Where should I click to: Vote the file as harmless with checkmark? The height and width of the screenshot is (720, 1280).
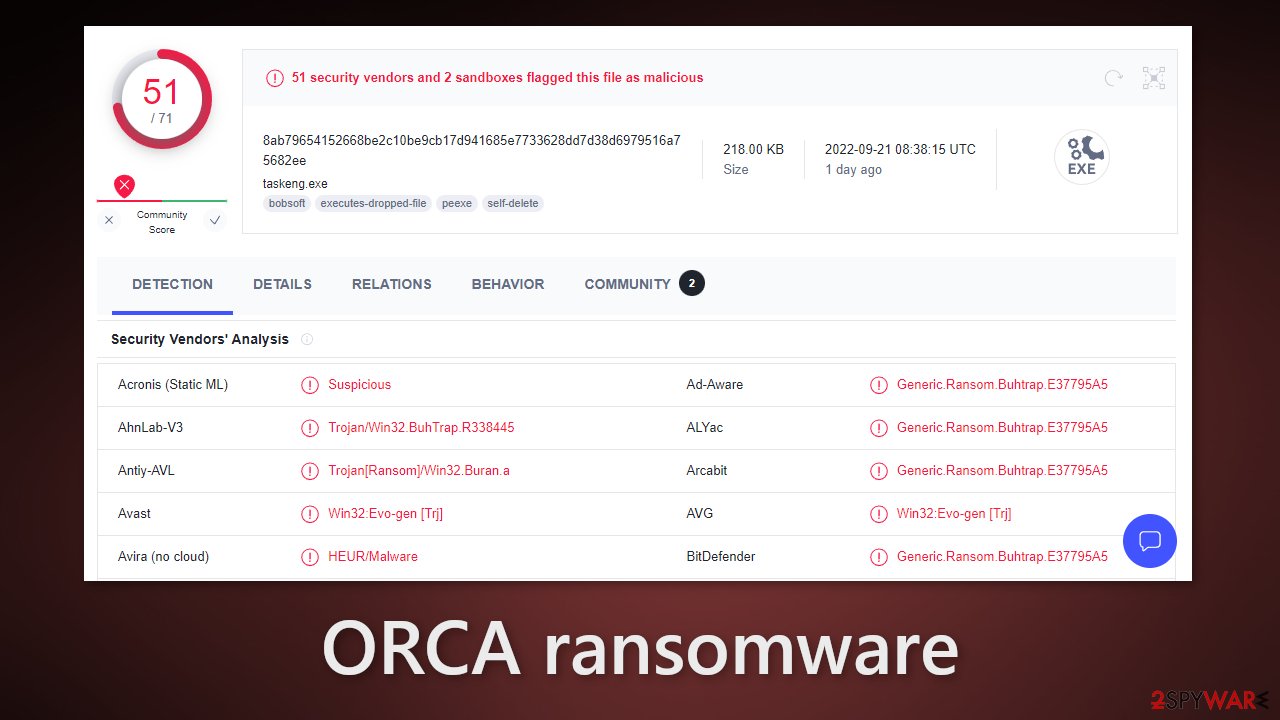215,220
